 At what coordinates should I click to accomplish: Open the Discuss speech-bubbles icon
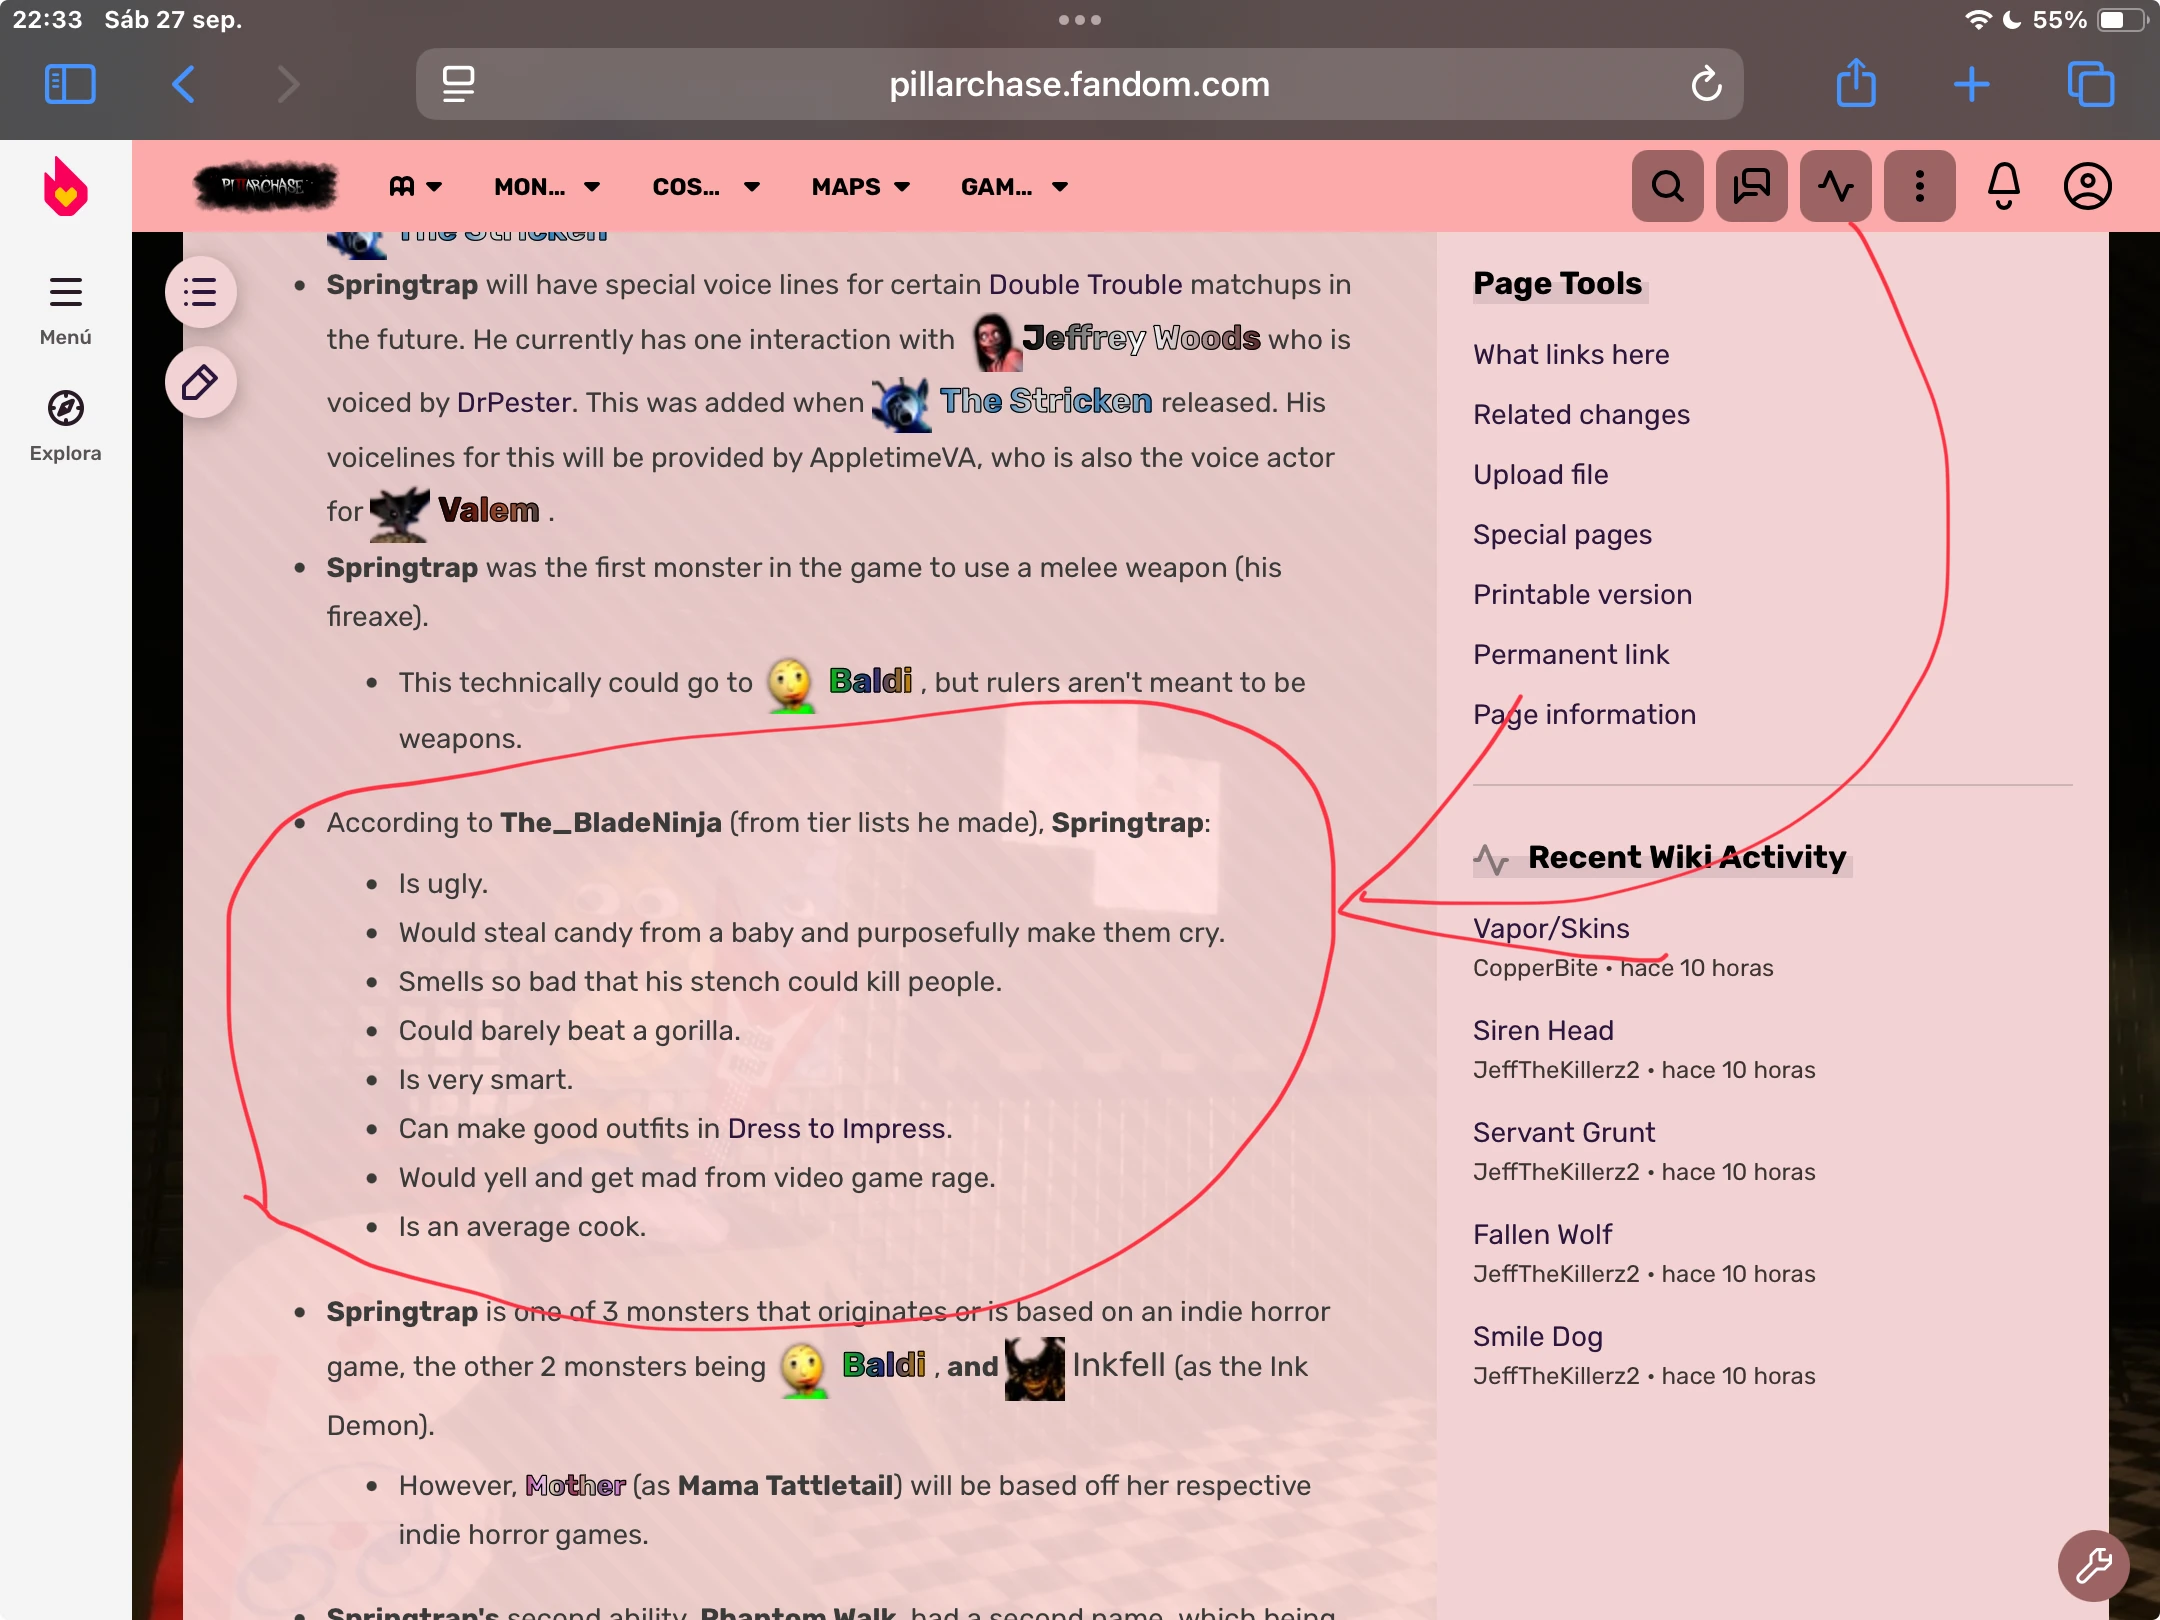[1751, 186]
